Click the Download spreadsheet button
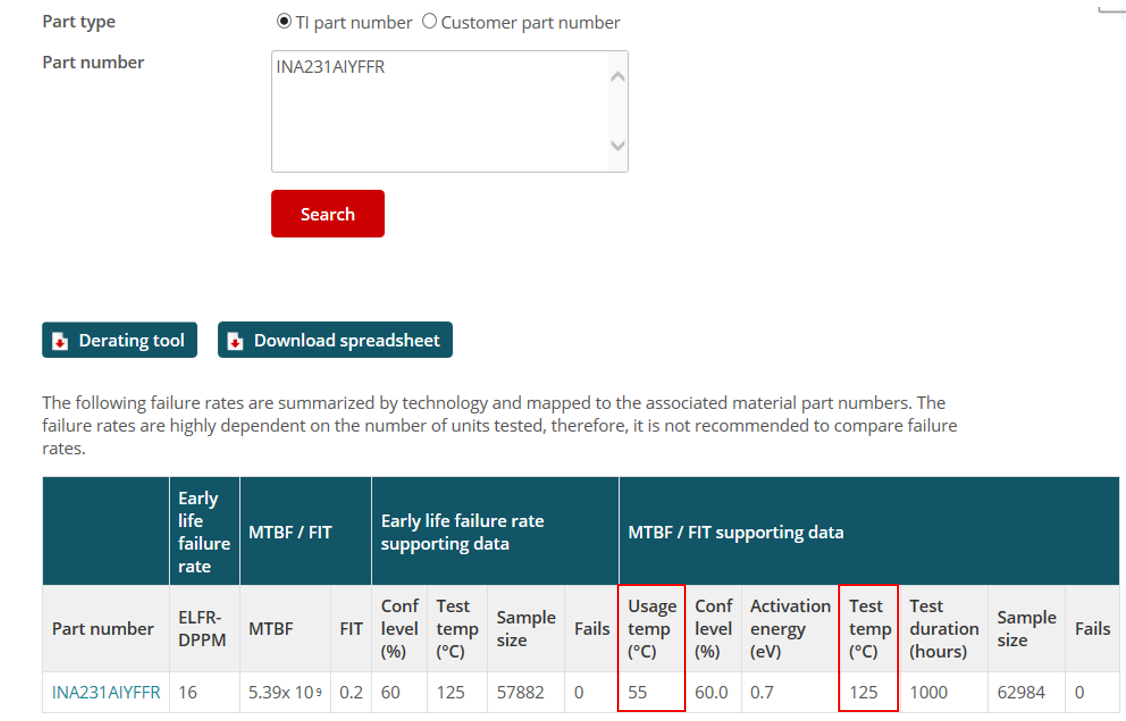This screenshot has width=1126, height=721. (x=335, y=340)
